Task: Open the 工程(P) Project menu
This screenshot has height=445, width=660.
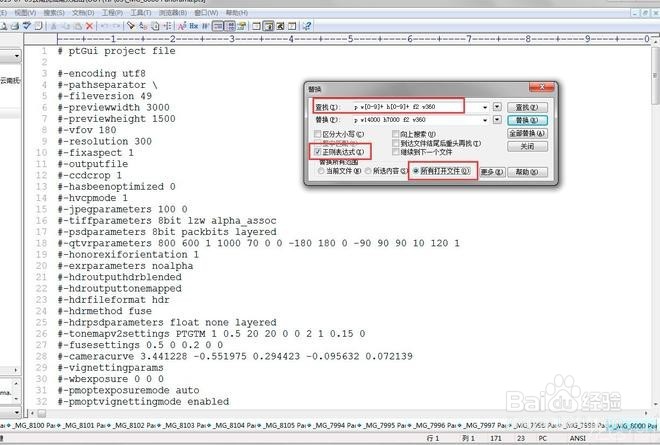Action: pyautogui.click(x=112, y=13)
